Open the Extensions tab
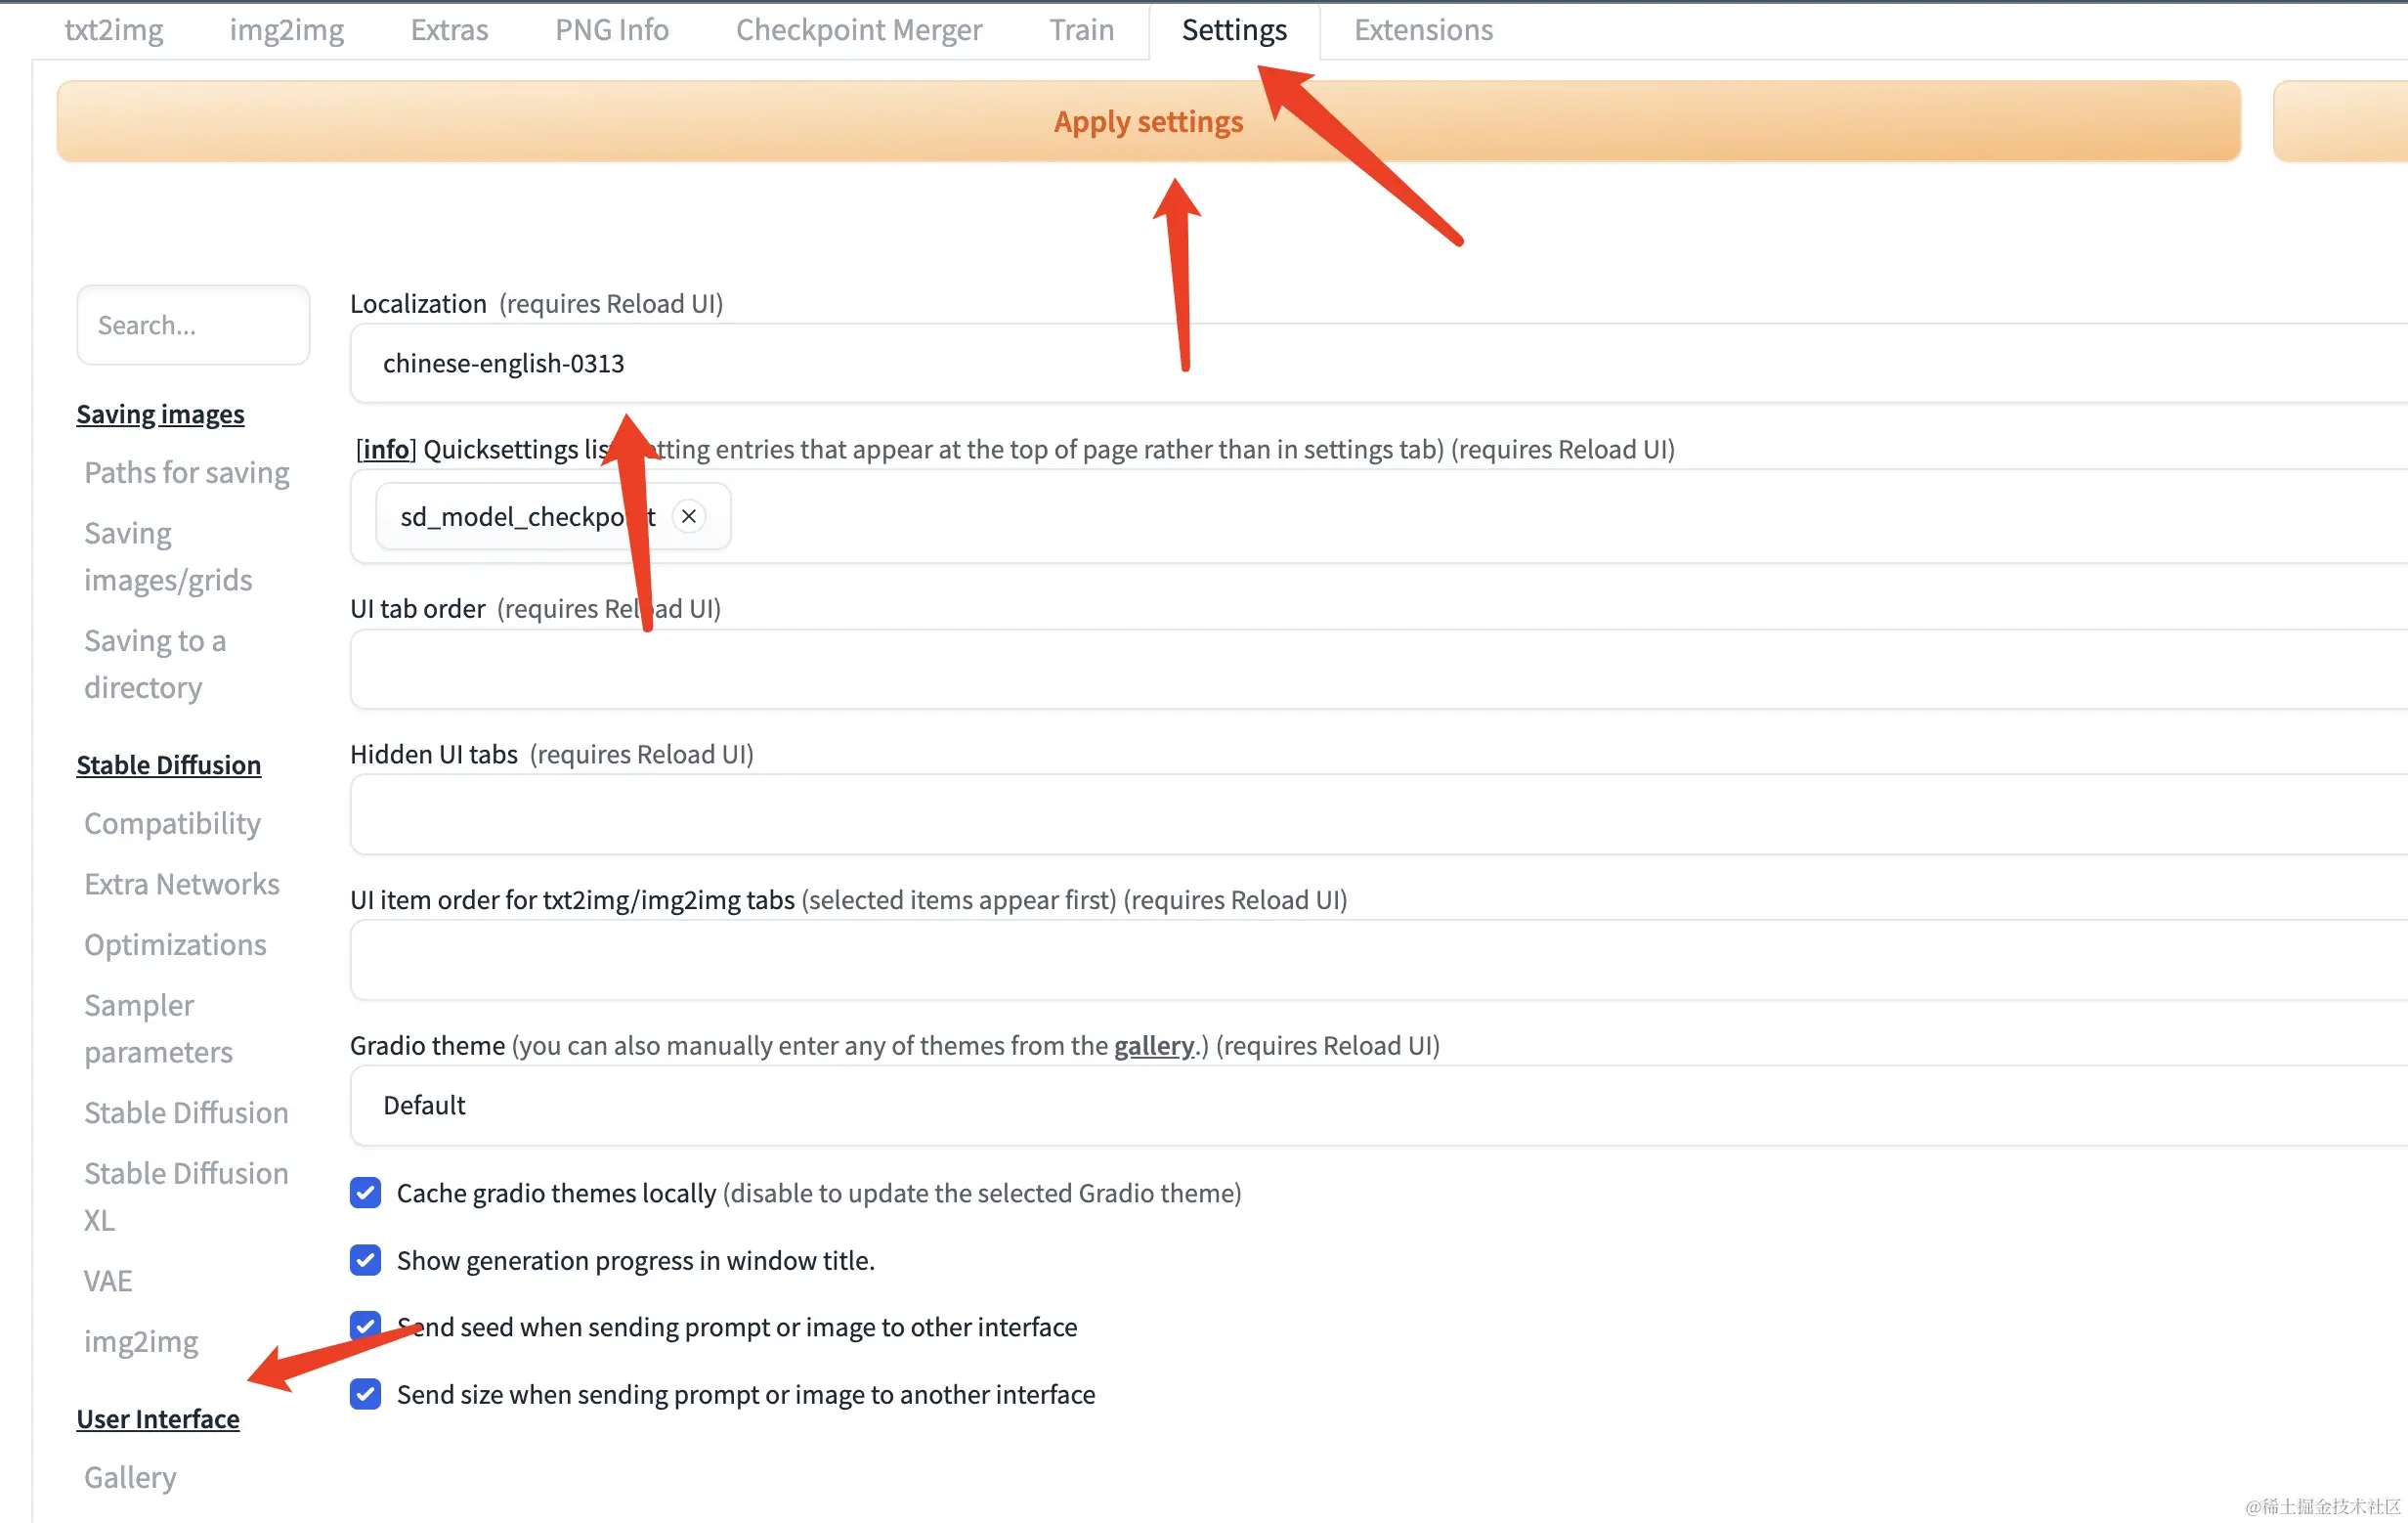The width and height of the screenshot is (2408, 1523). [x=1422, y=30]
